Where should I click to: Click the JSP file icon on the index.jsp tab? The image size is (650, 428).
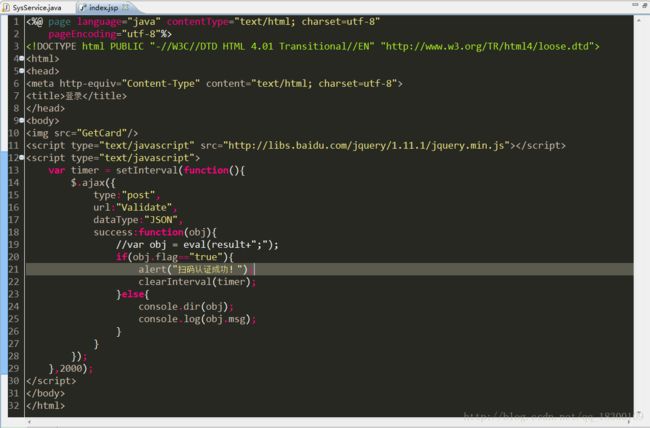(x=82, y=7)
